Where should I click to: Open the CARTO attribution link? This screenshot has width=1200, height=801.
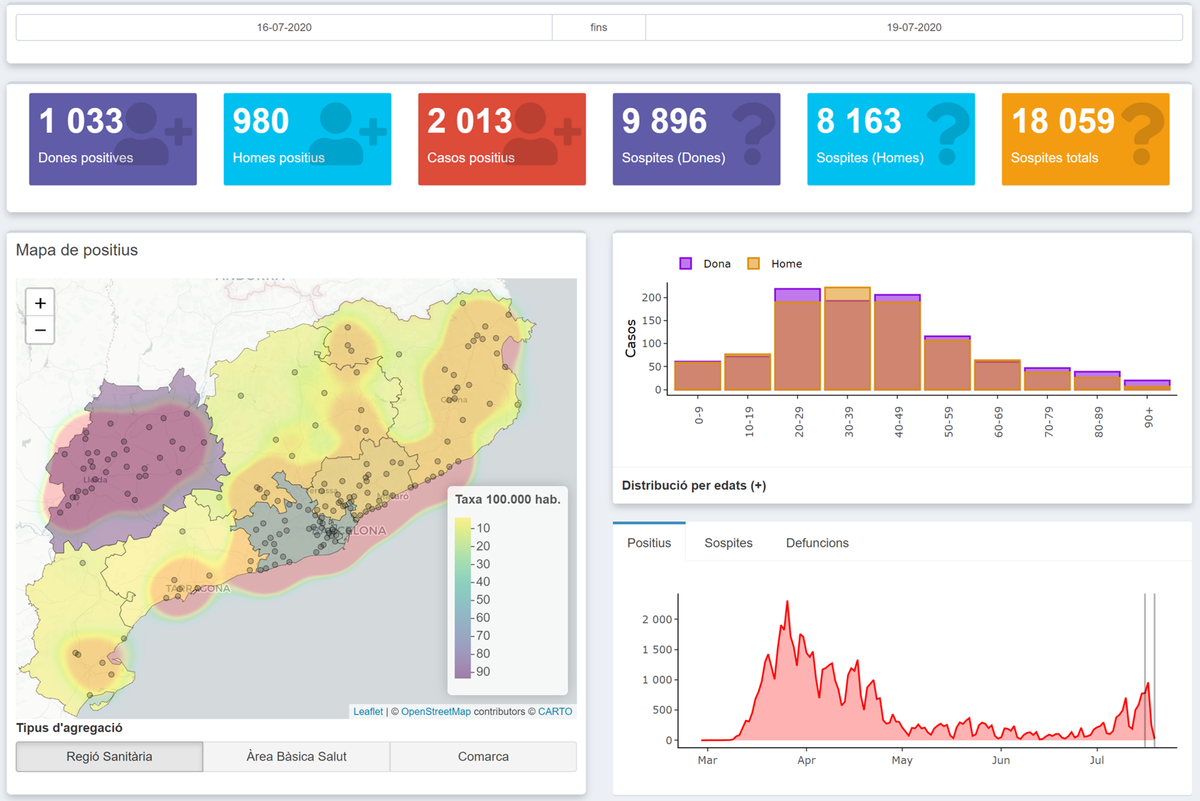click(x=555, y=712)
